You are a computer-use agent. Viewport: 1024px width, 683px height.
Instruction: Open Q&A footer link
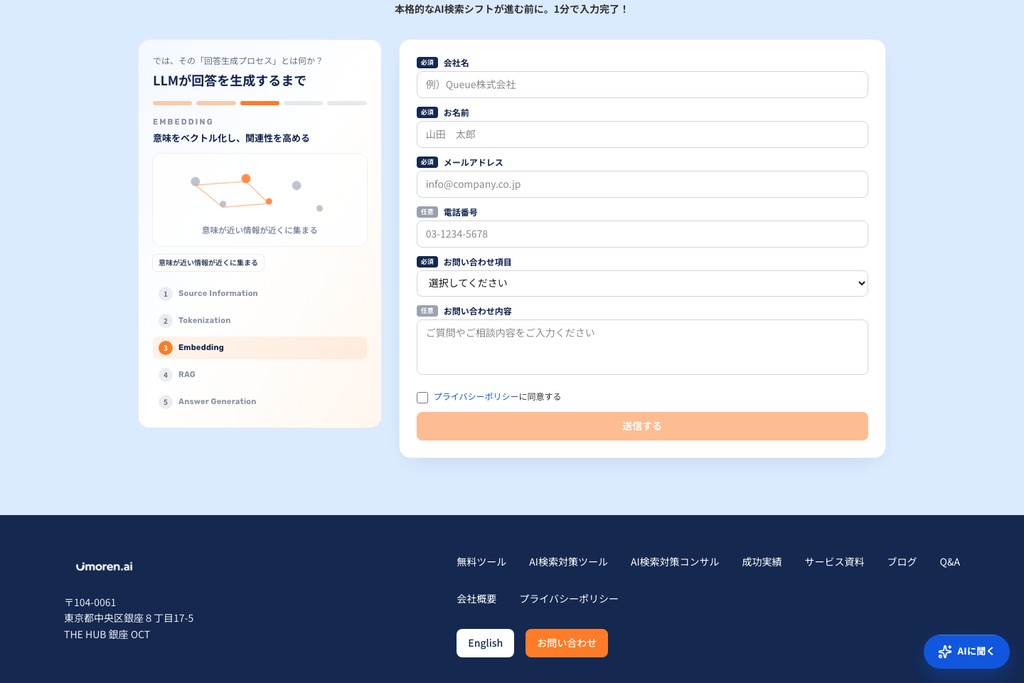click(x=950, y=562)
